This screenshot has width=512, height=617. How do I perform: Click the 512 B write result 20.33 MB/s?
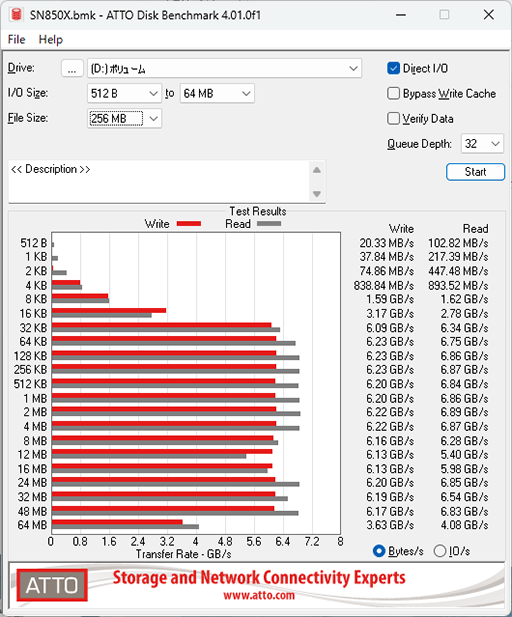tap(387, 243)
